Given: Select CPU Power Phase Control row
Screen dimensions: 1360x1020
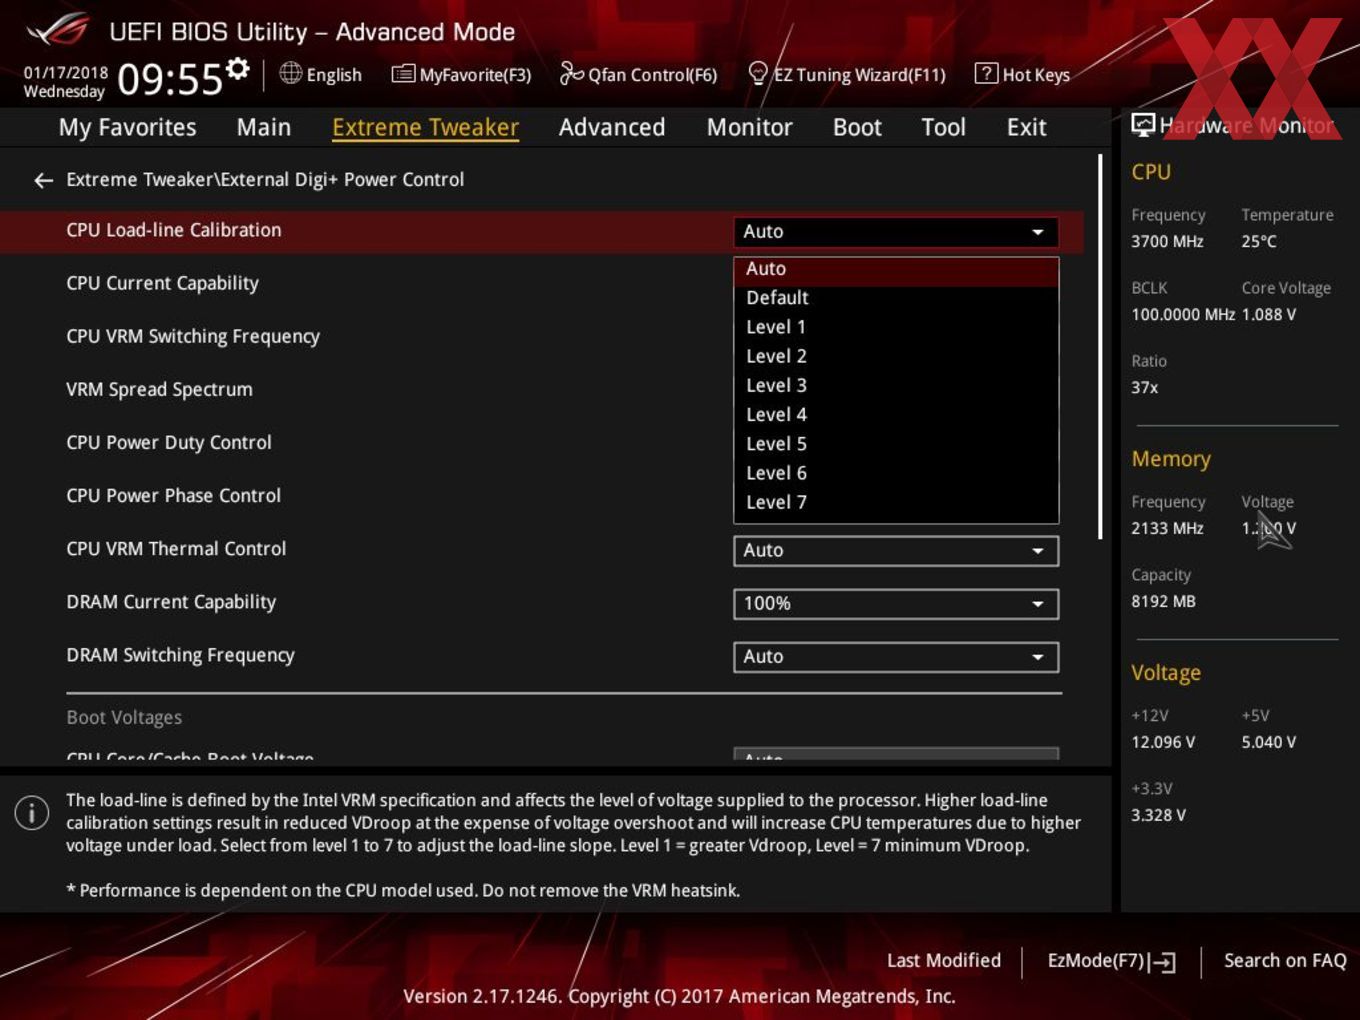Looking at the screenshot, I should click(173, 495).
